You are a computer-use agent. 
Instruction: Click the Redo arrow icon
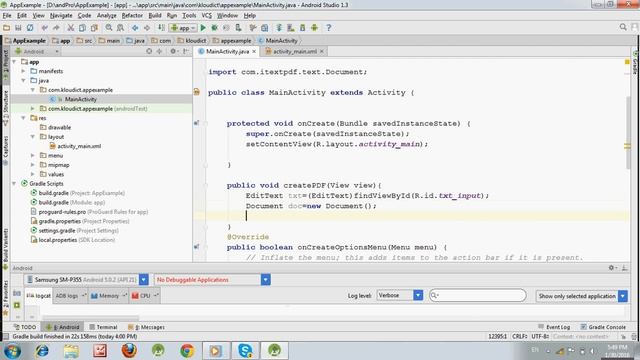56,28
